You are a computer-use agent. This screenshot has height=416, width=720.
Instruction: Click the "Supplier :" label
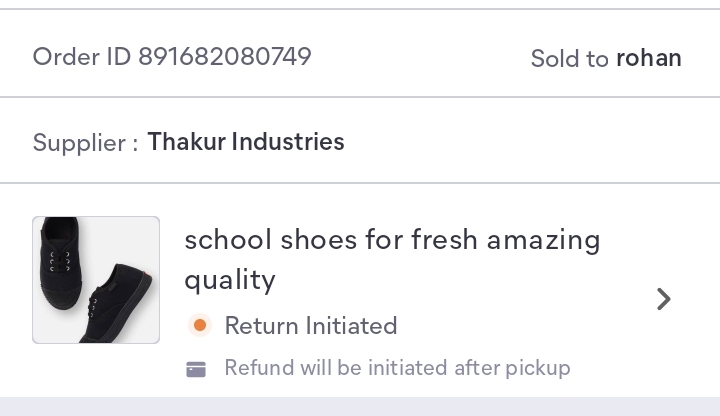pyautogui.click(x=85, y=143)
